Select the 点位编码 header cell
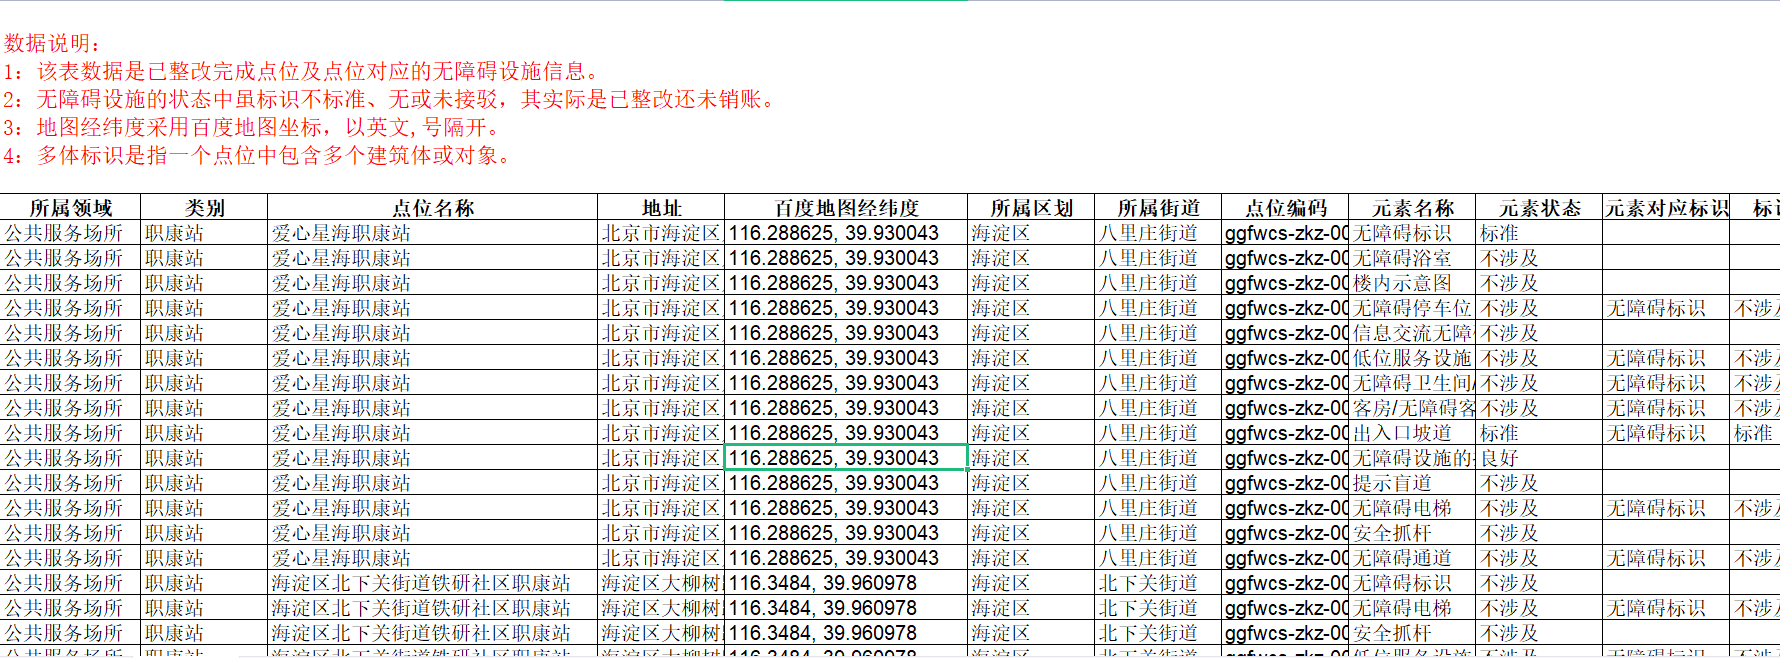The image size is (1780, 658). tap(1285, 208)
